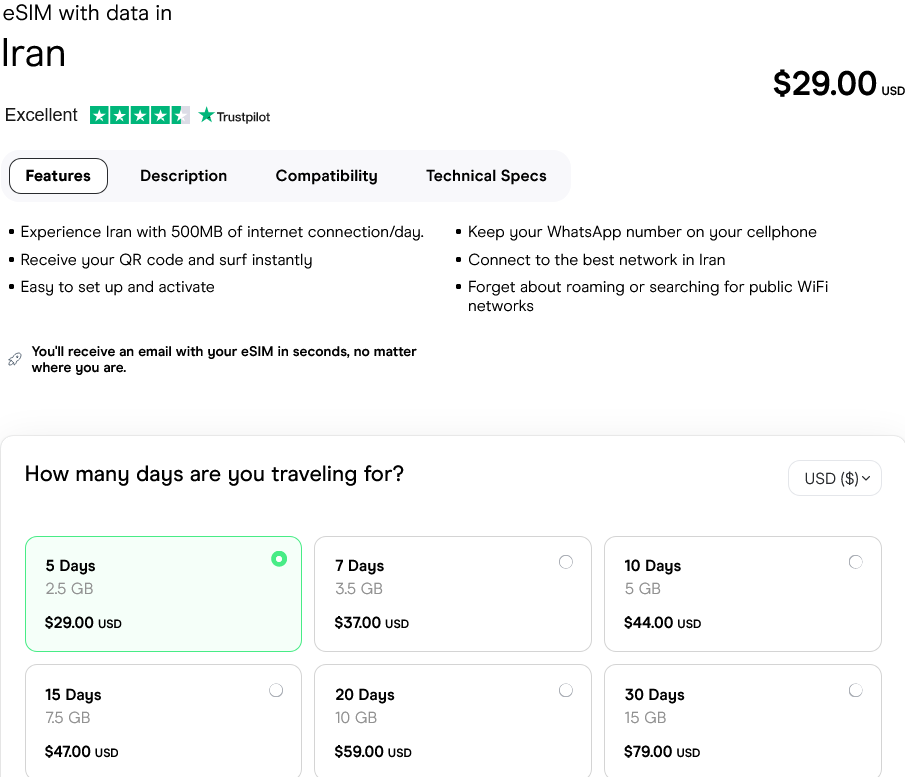The width and height of the screenshot is (905, 777).
Task: Show the Technical Specs tab
Action: (x=486, y=176)
